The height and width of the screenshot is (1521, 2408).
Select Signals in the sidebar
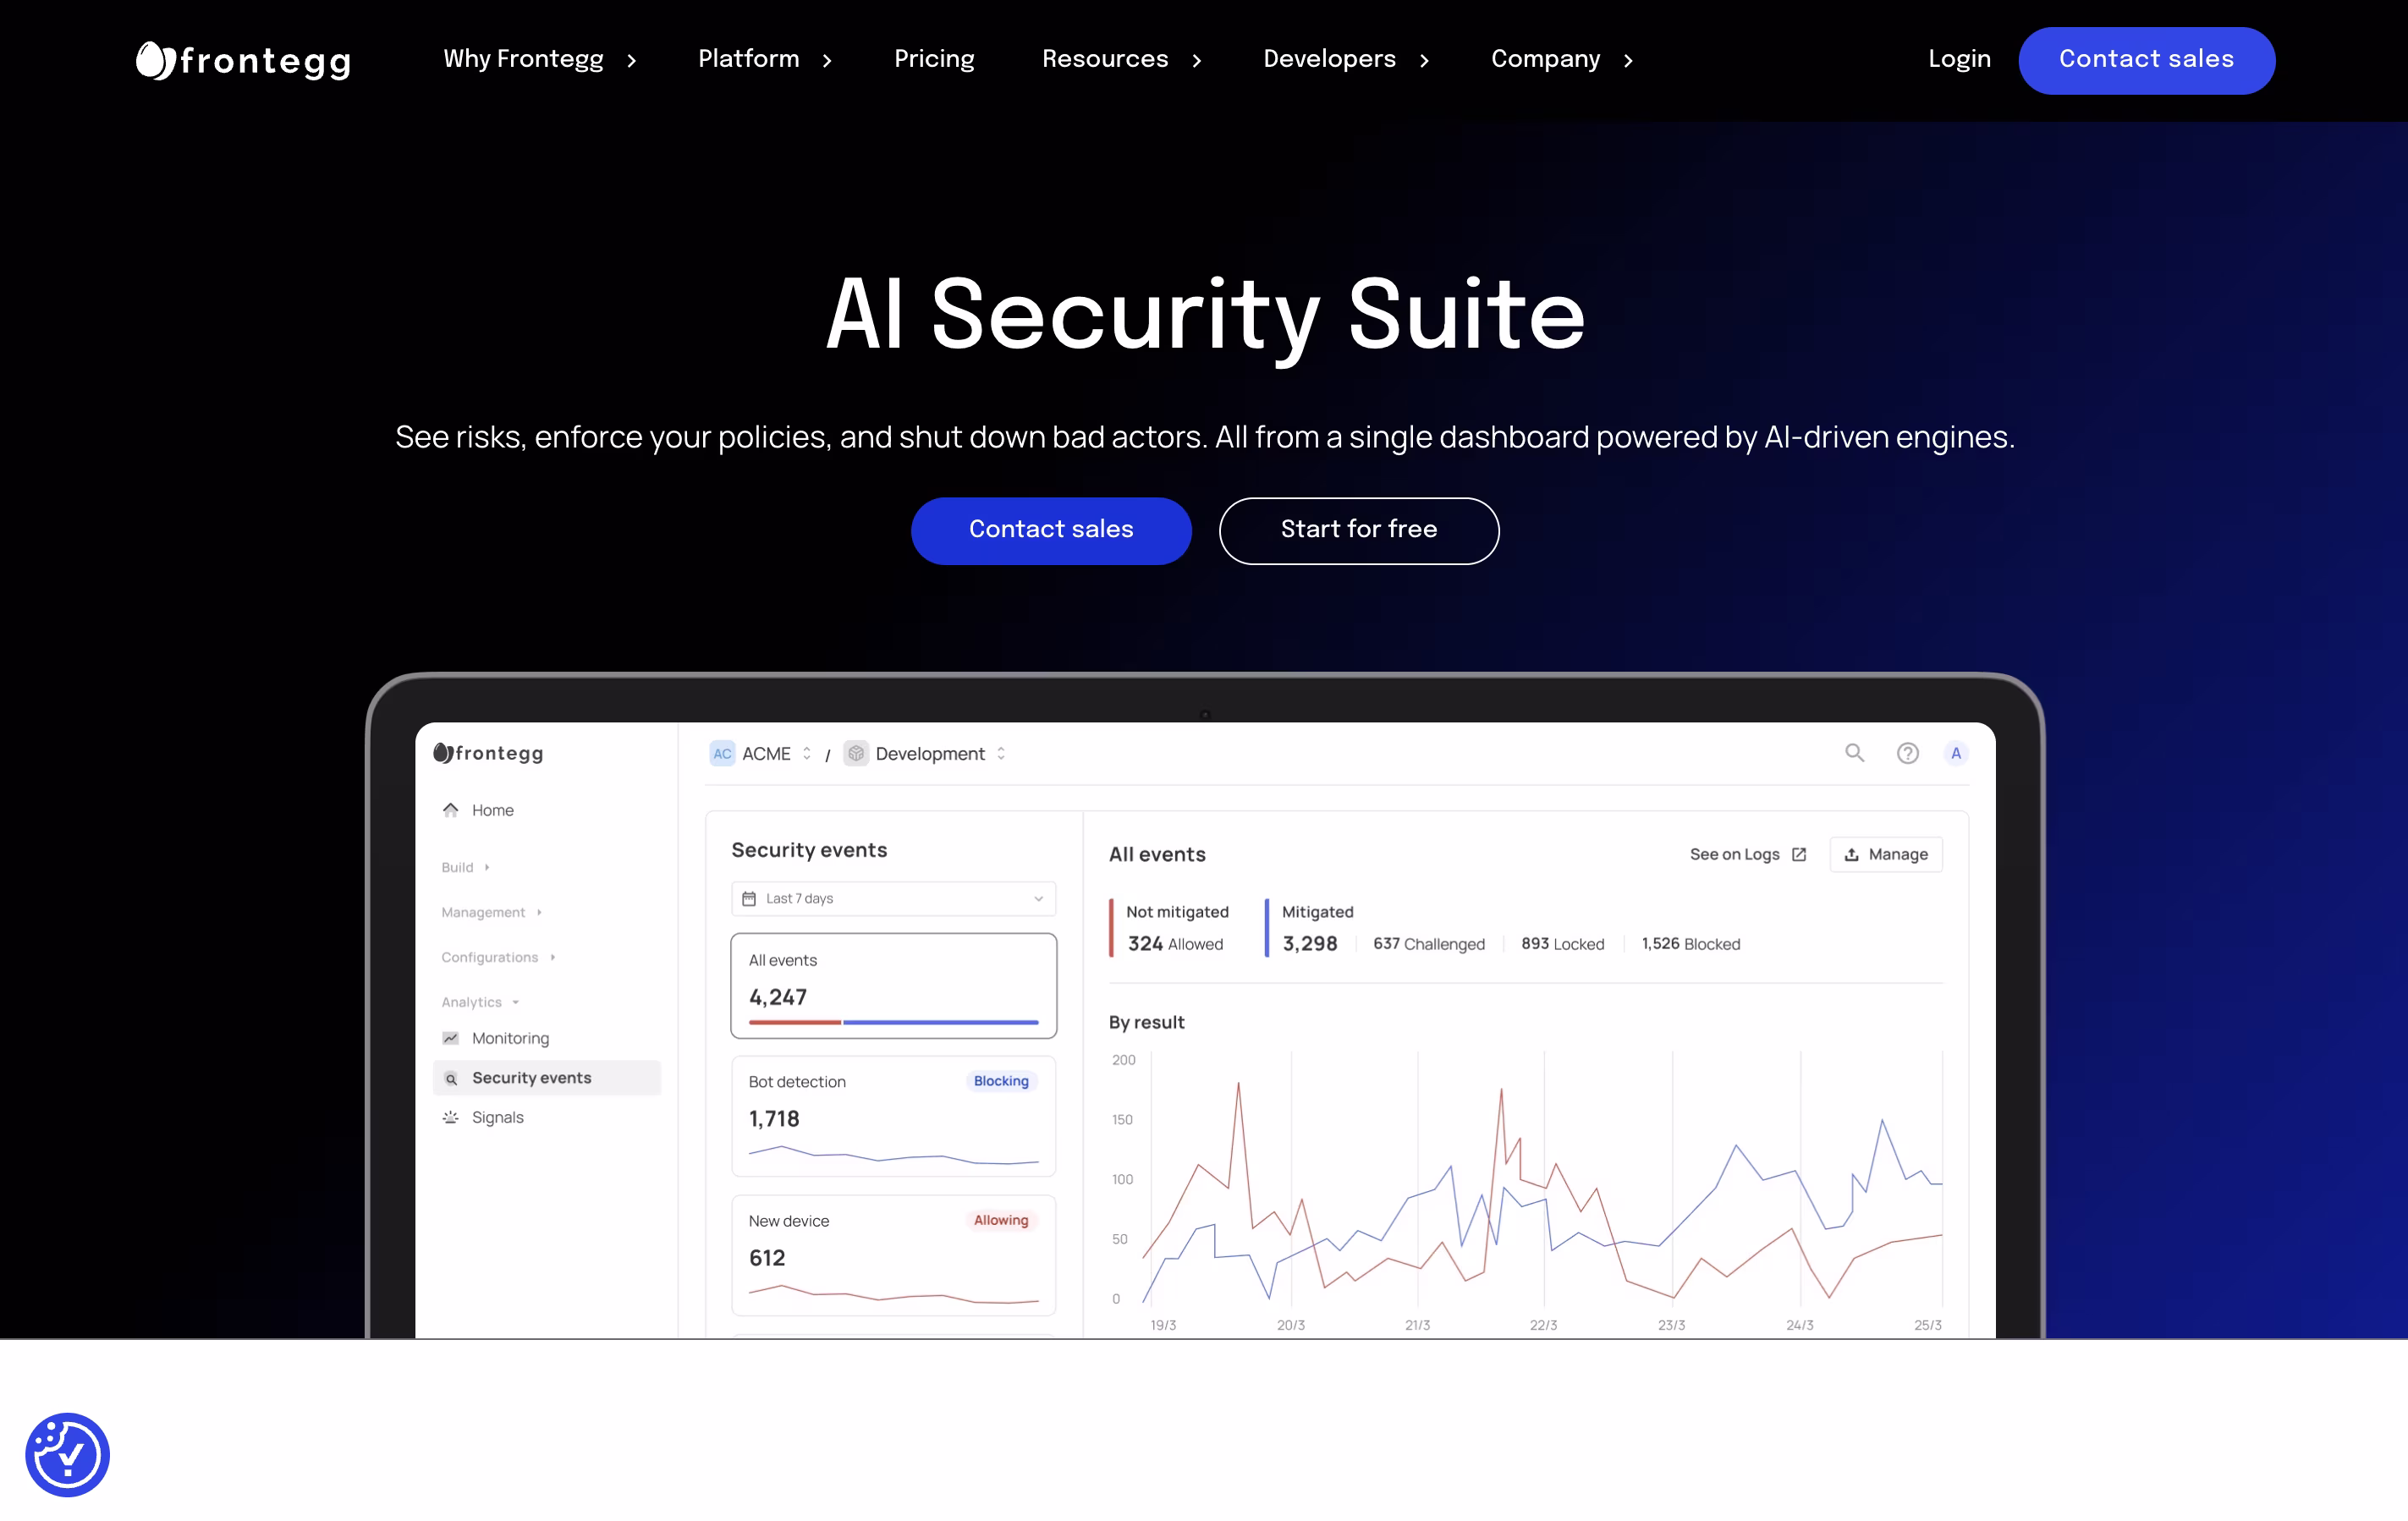pos(547,1117)
